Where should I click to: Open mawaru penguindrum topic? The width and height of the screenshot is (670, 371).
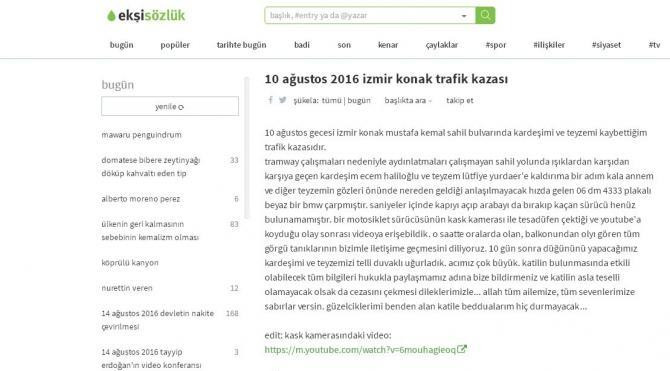141,135
